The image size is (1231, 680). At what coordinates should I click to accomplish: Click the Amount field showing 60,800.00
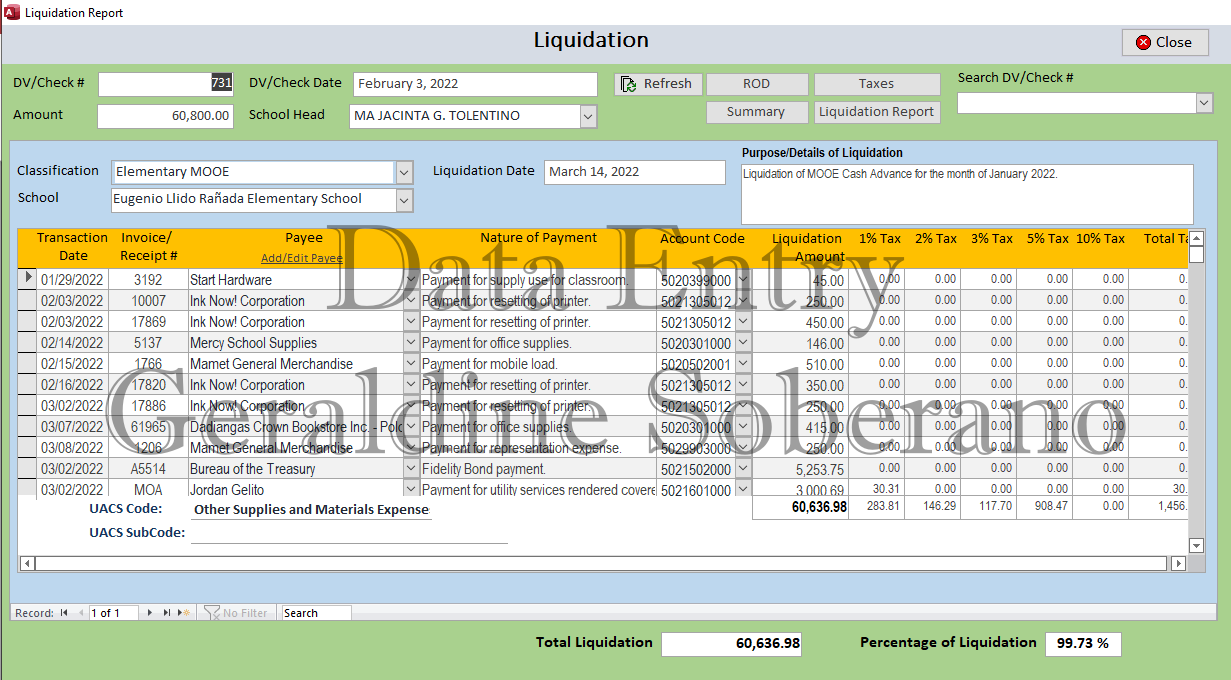pyautogui.click(x=166, y=116)
